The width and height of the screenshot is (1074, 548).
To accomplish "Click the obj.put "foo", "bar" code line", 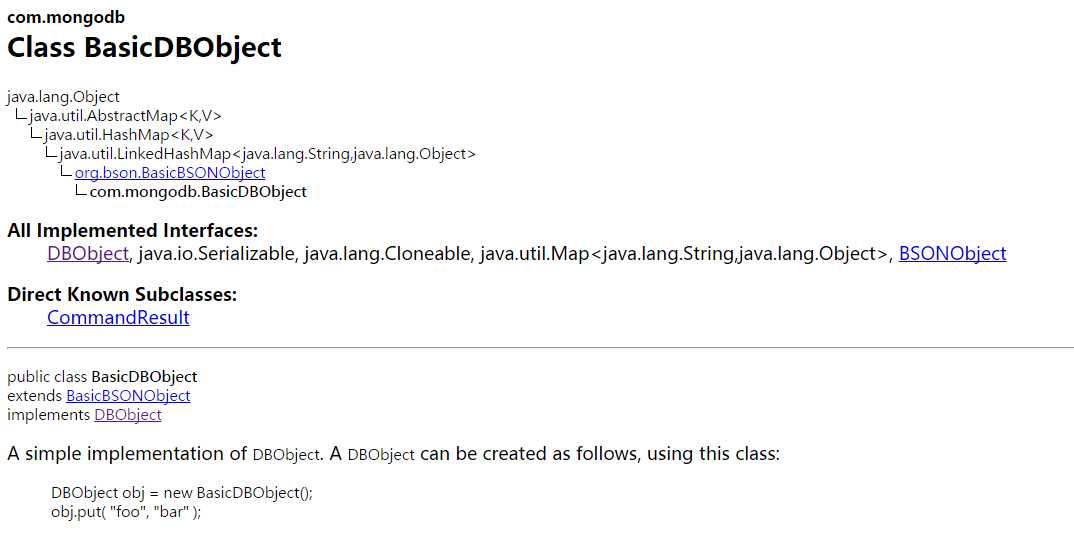I will coord(126,512).
